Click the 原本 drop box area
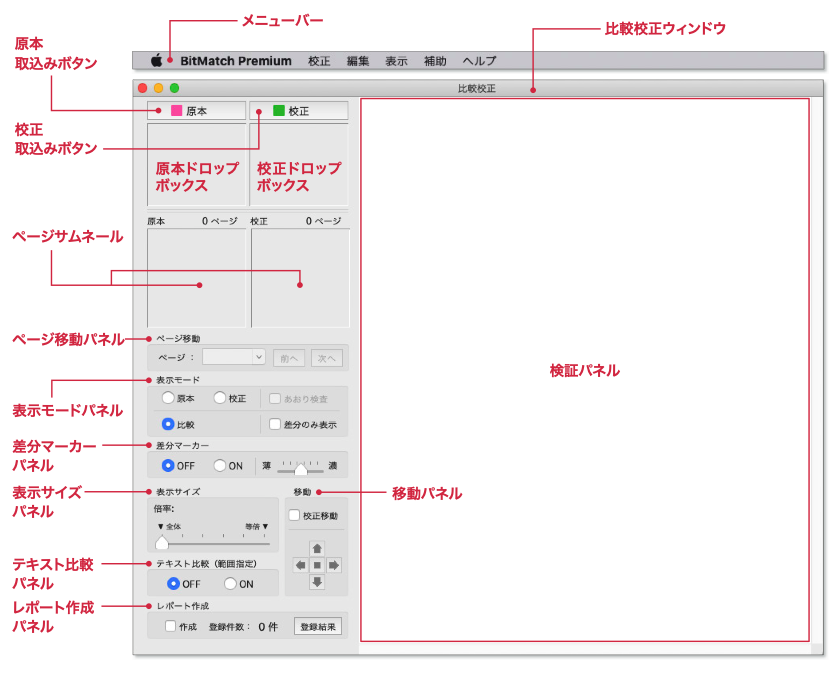 [197, 165]
